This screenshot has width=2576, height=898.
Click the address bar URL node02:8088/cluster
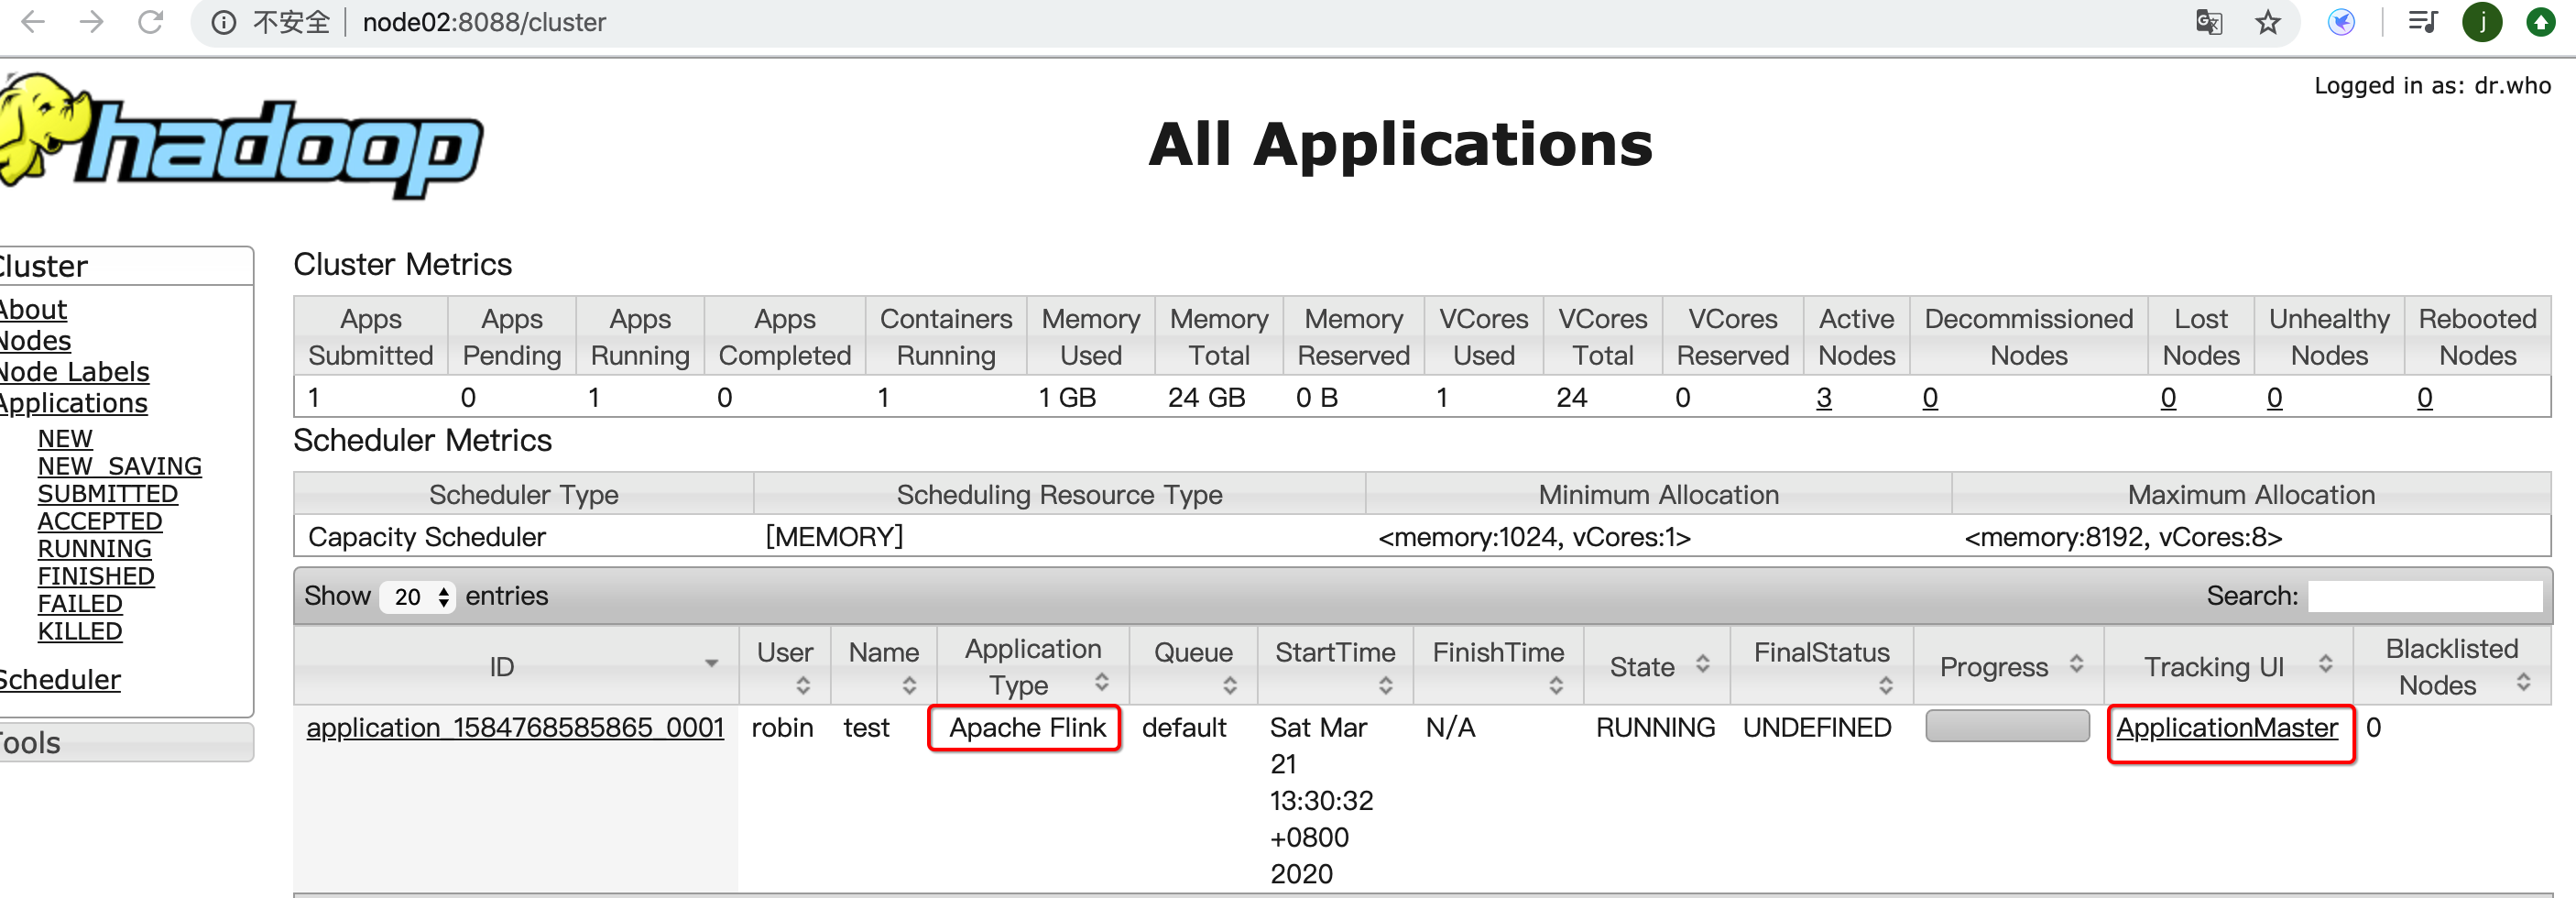click(x=484, y=22)
